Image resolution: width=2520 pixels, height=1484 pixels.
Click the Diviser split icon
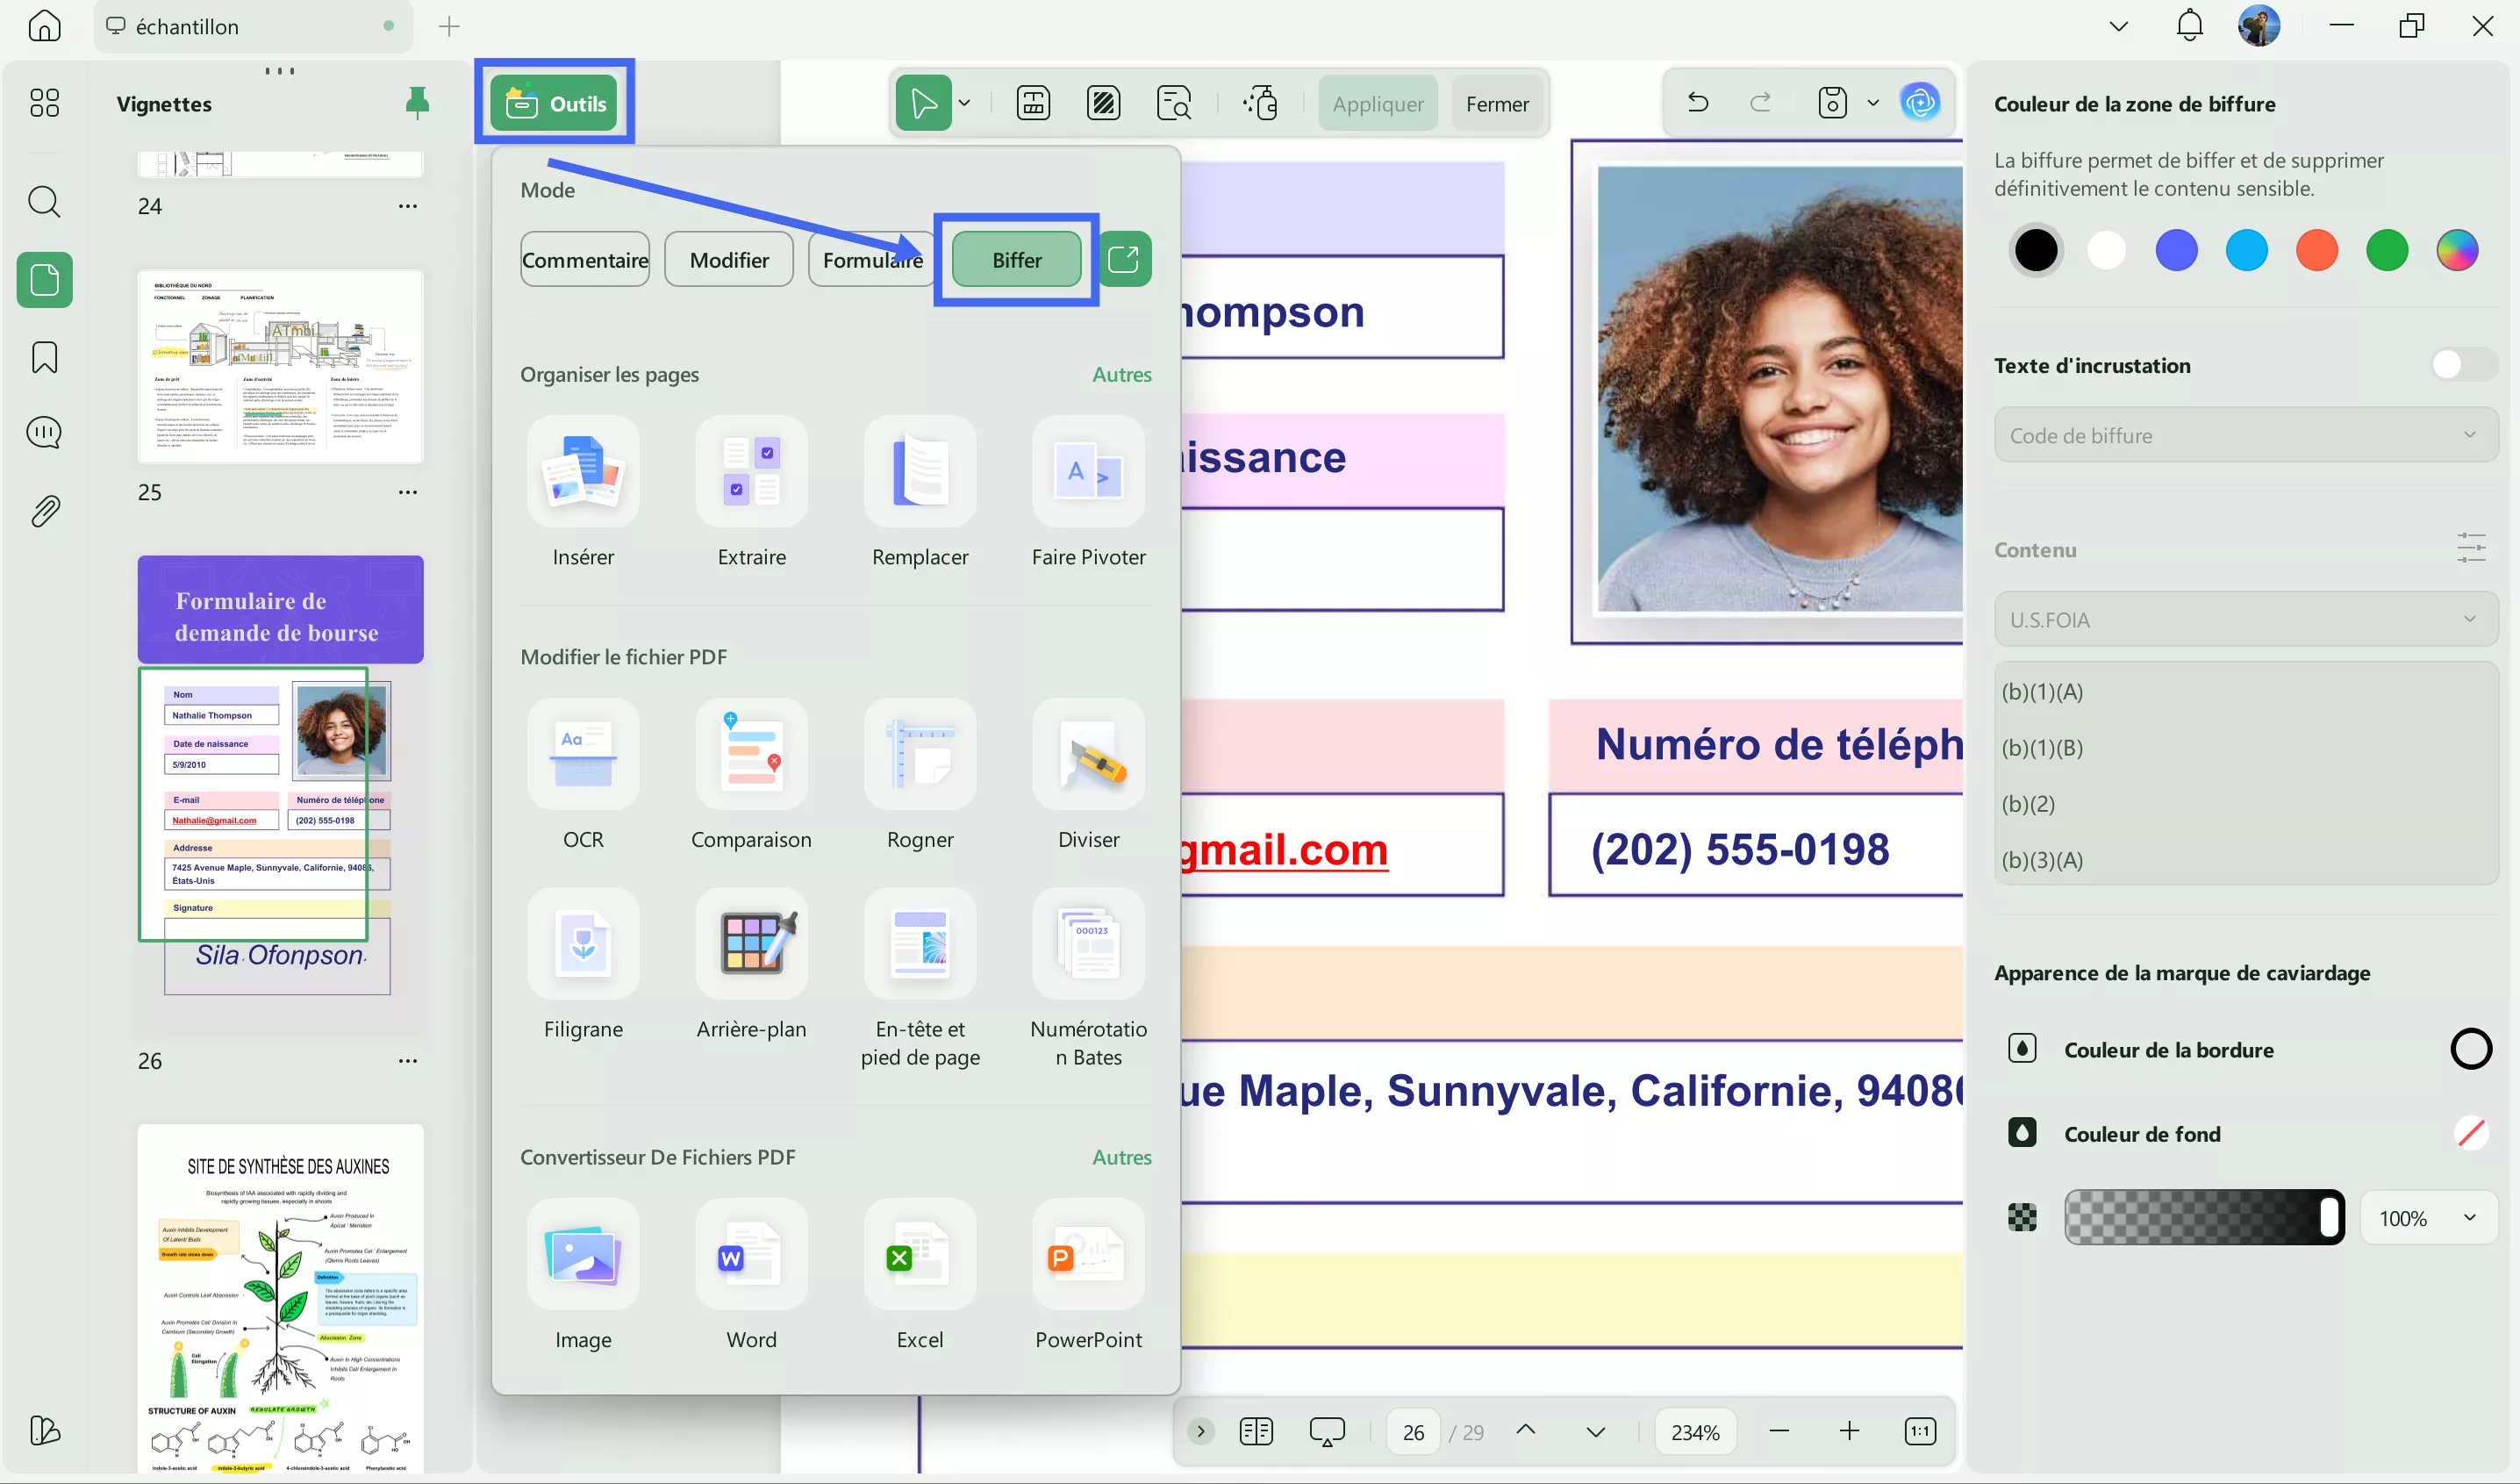click(1088, 755)
